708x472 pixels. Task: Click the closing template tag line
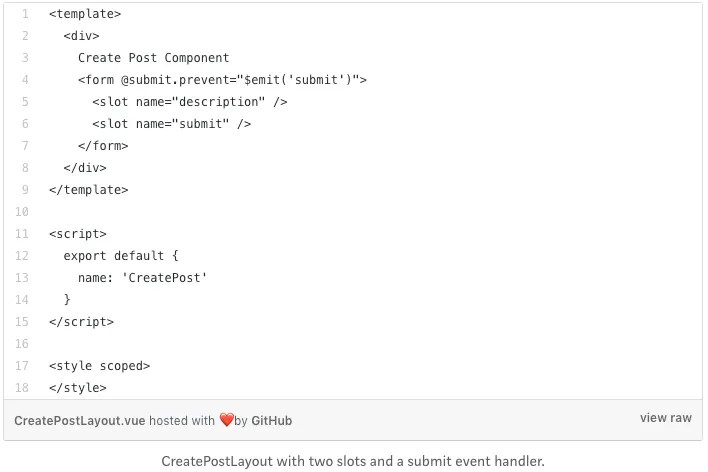(x=88, y=190)
